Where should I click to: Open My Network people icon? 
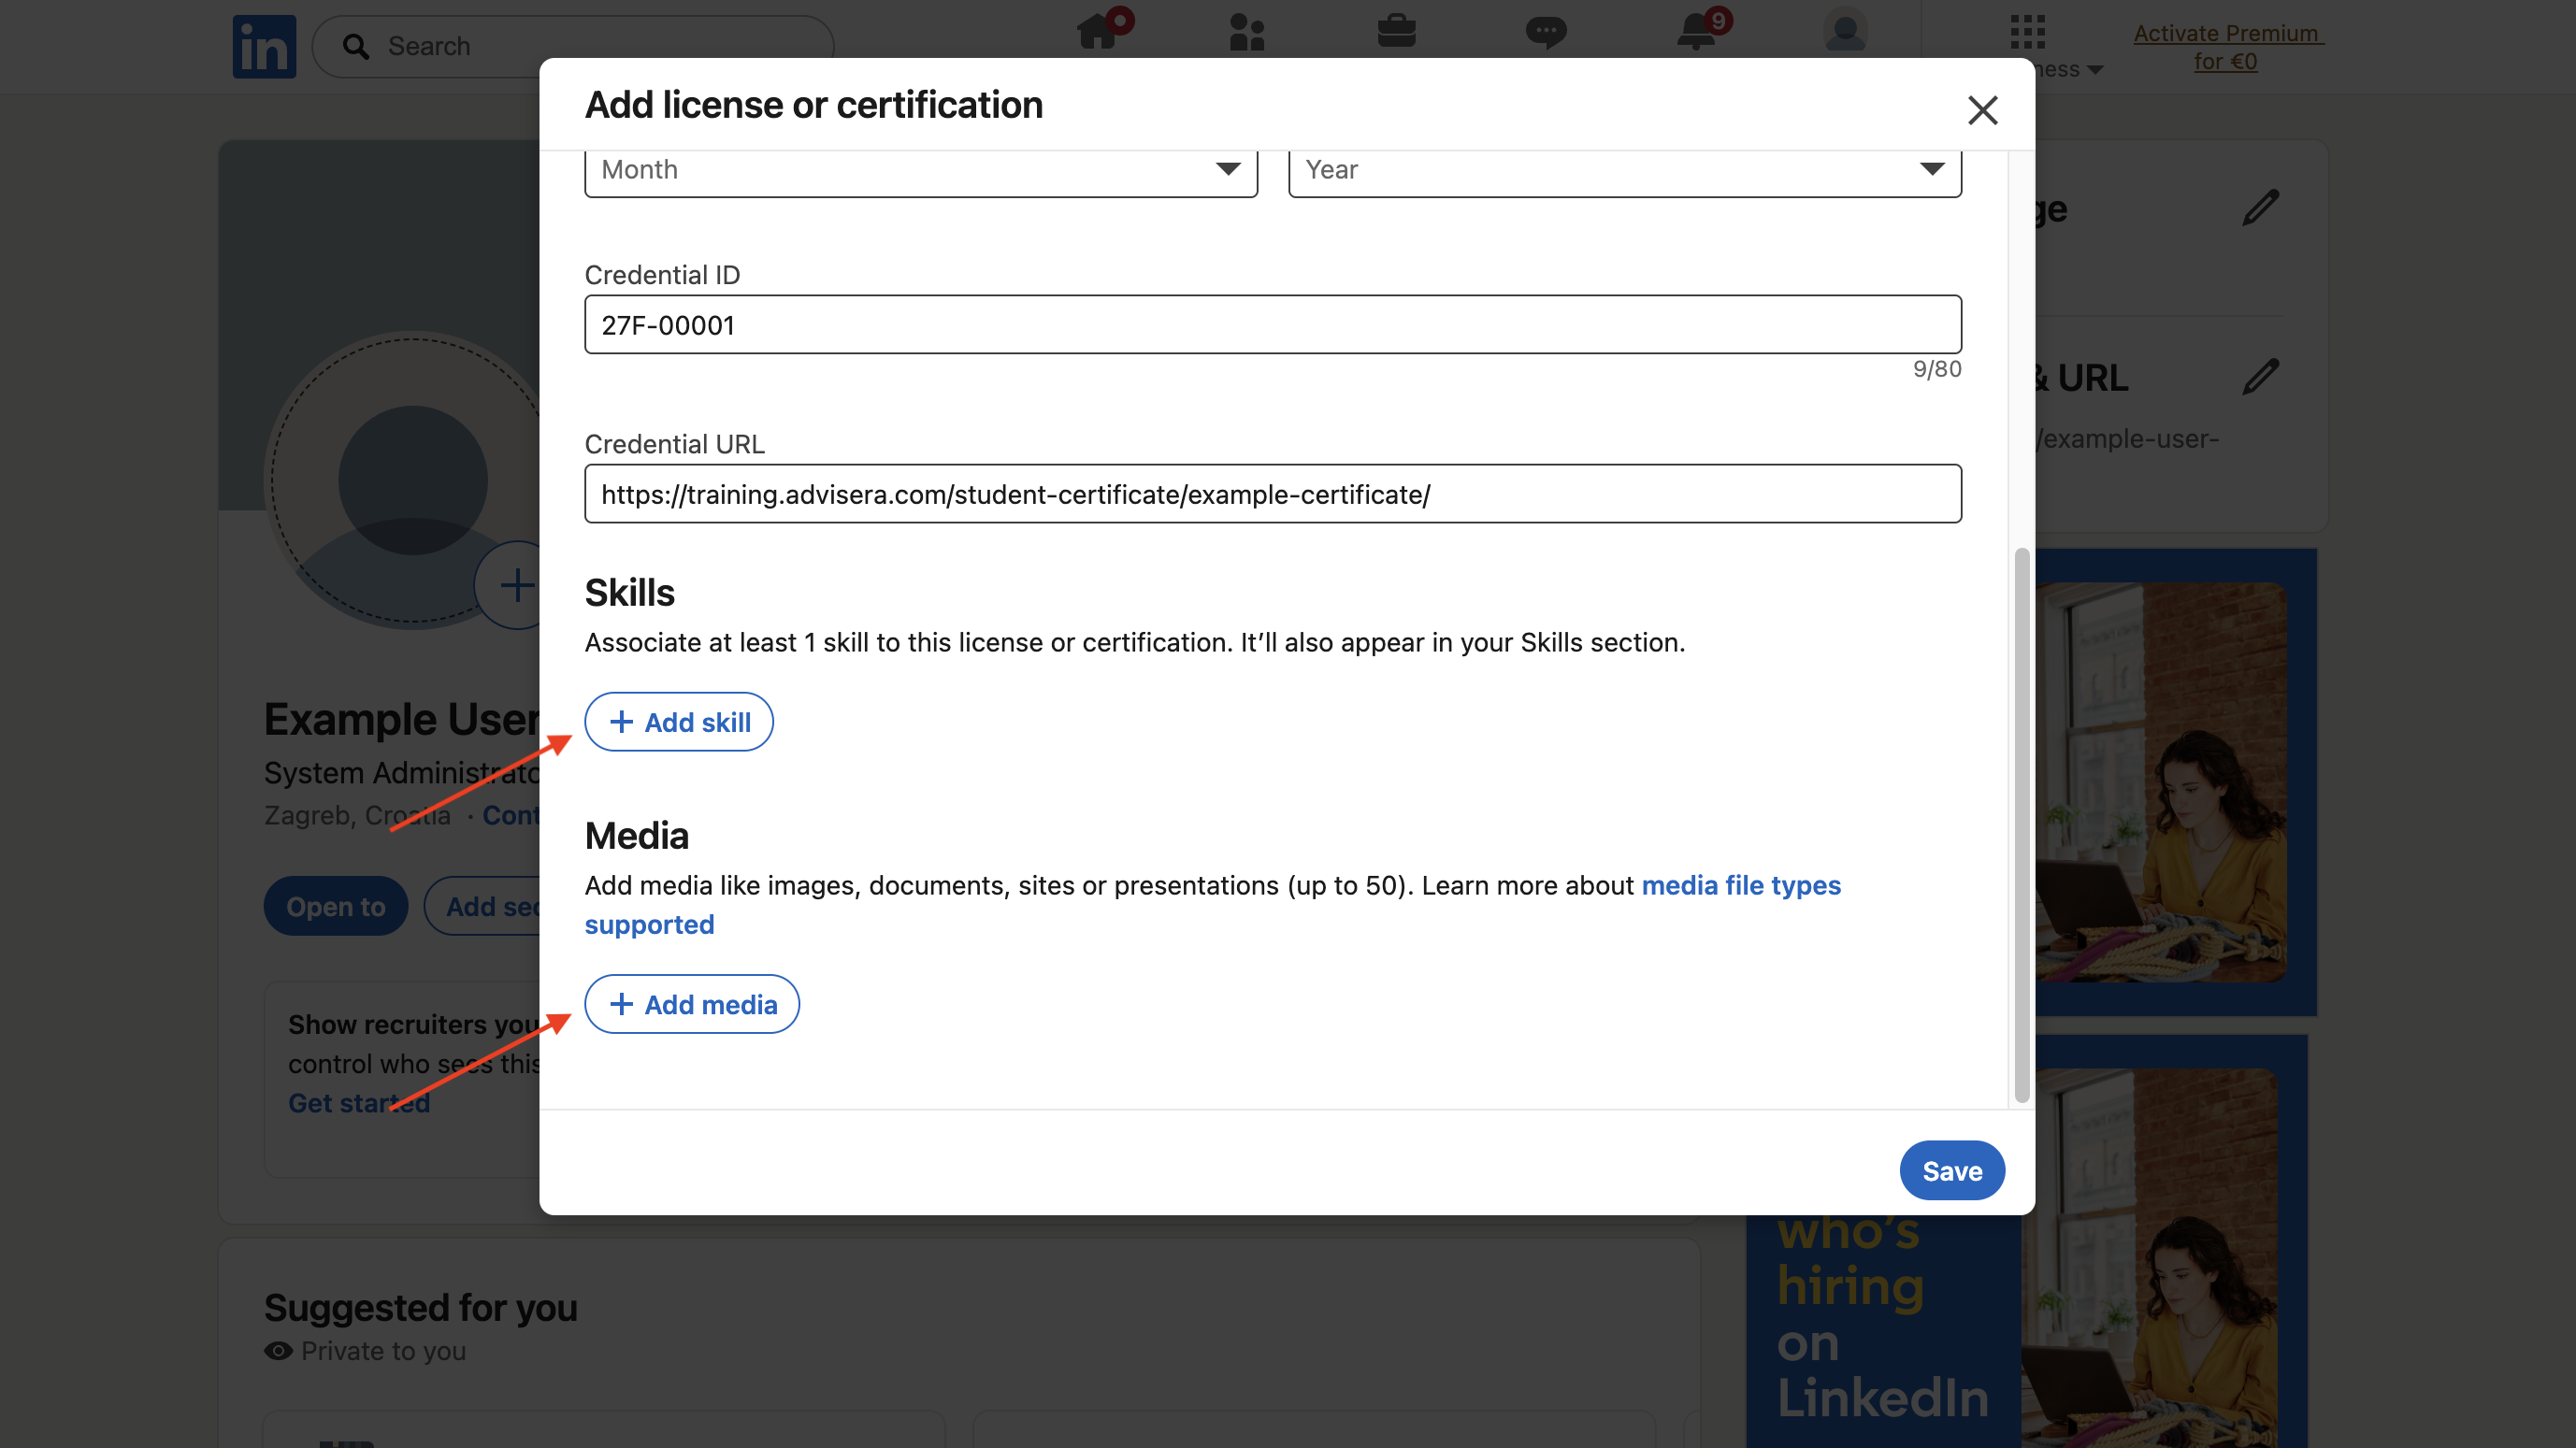[1247, 31]
